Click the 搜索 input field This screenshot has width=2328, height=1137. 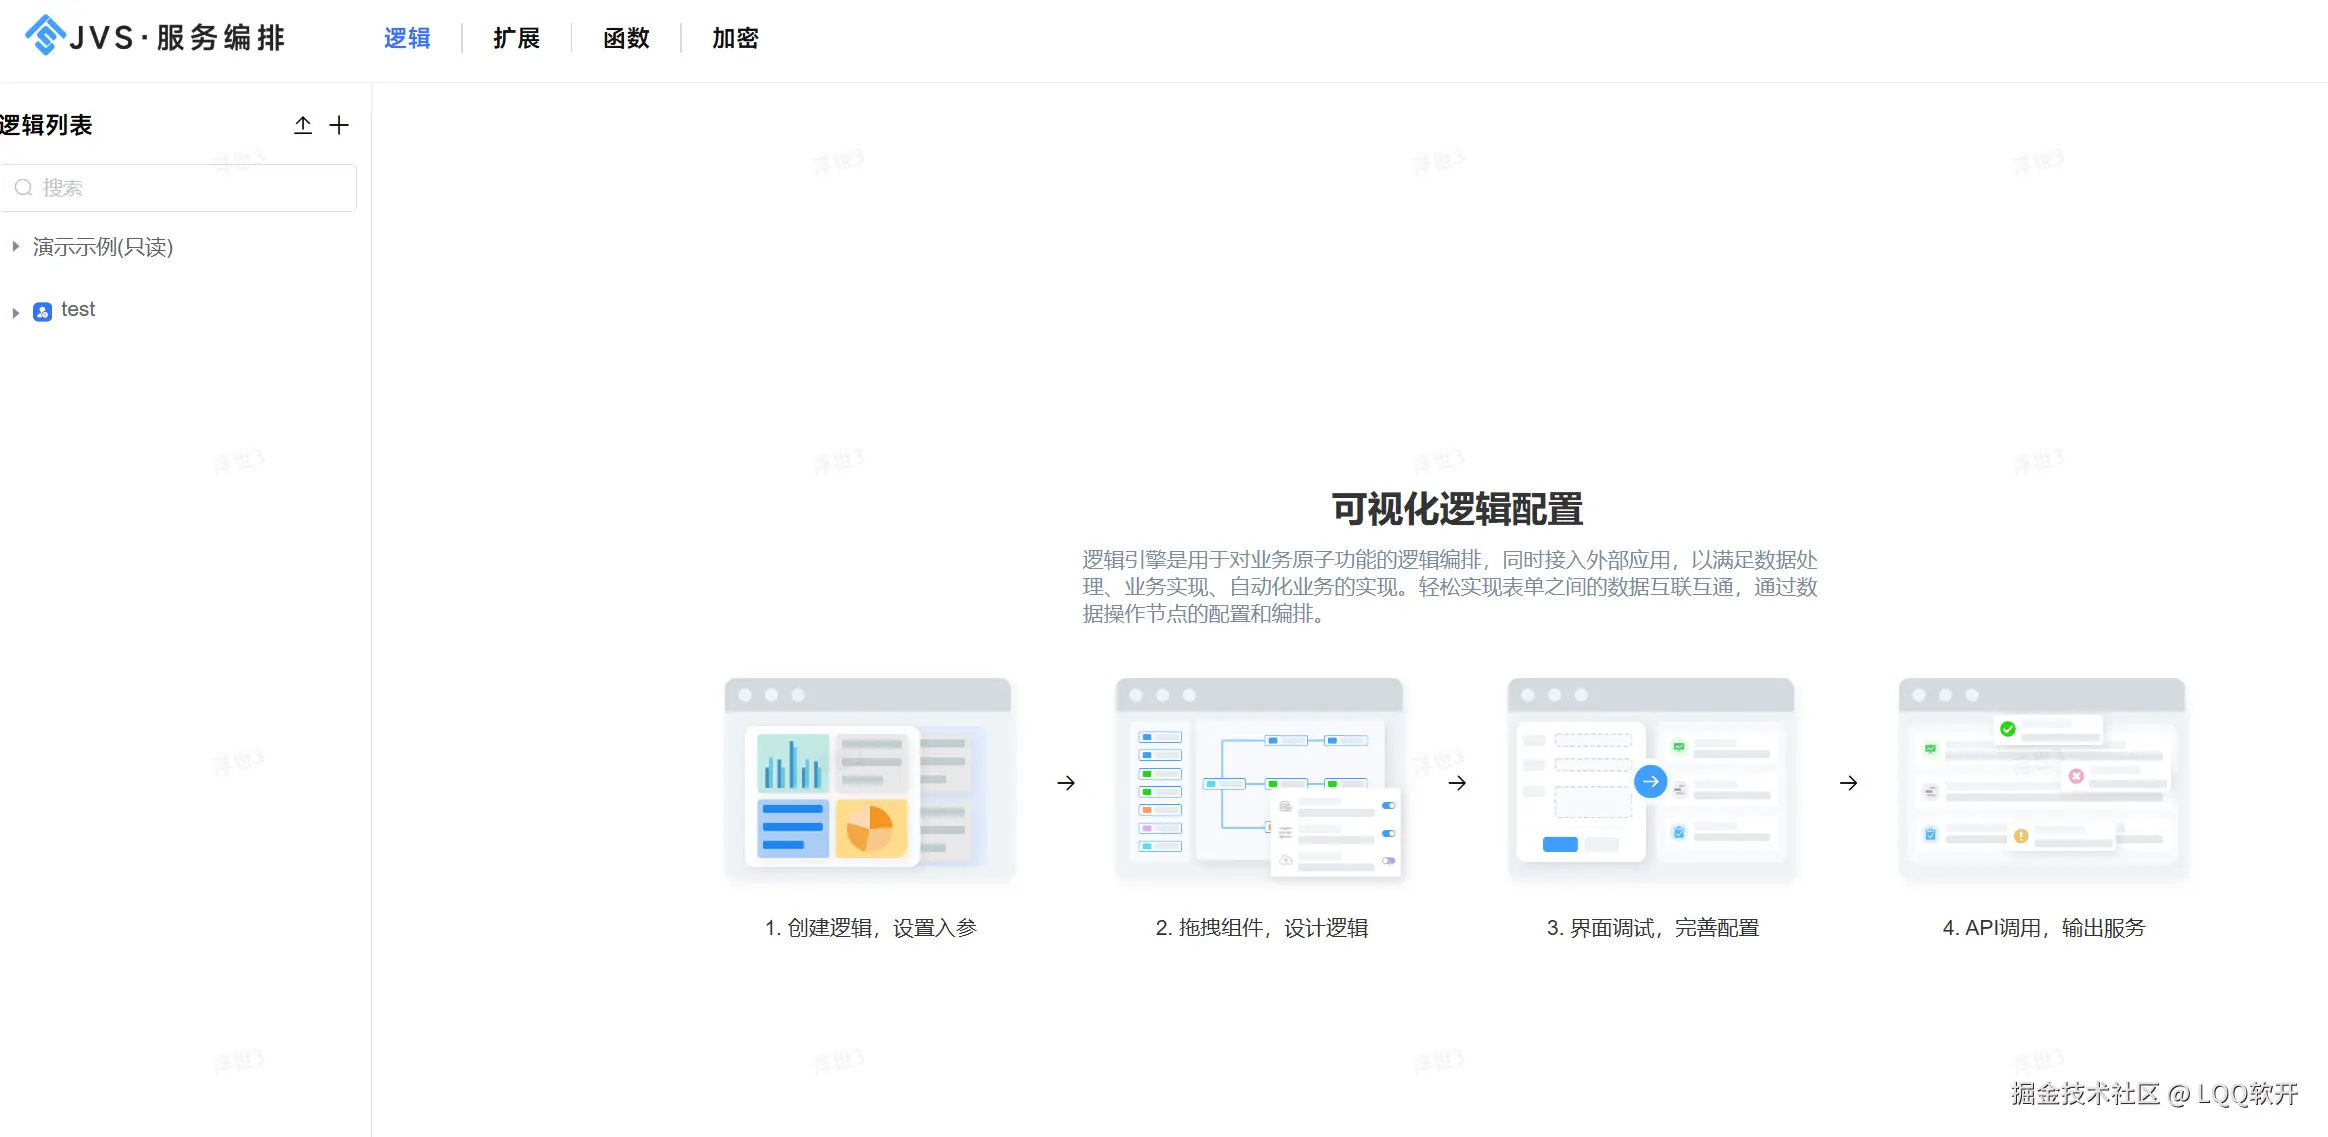click(180, 188)
